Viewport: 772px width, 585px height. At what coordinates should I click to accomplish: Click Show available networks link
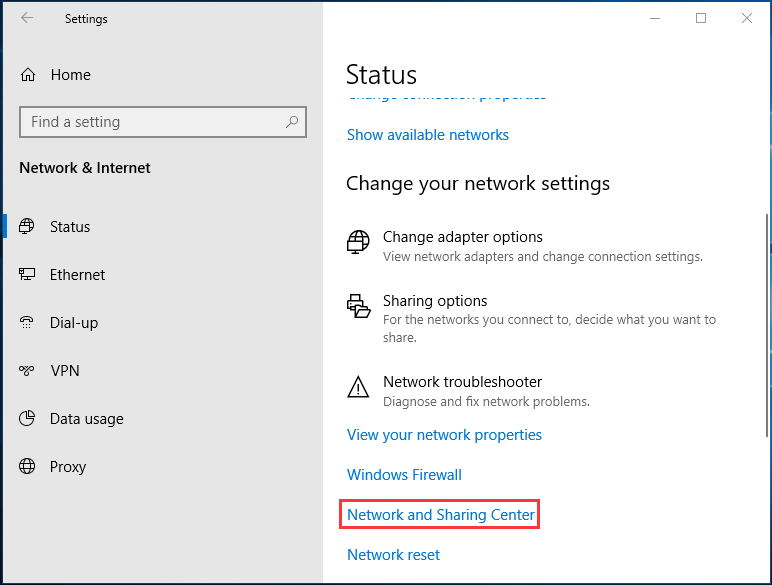(x=428, y=135)
